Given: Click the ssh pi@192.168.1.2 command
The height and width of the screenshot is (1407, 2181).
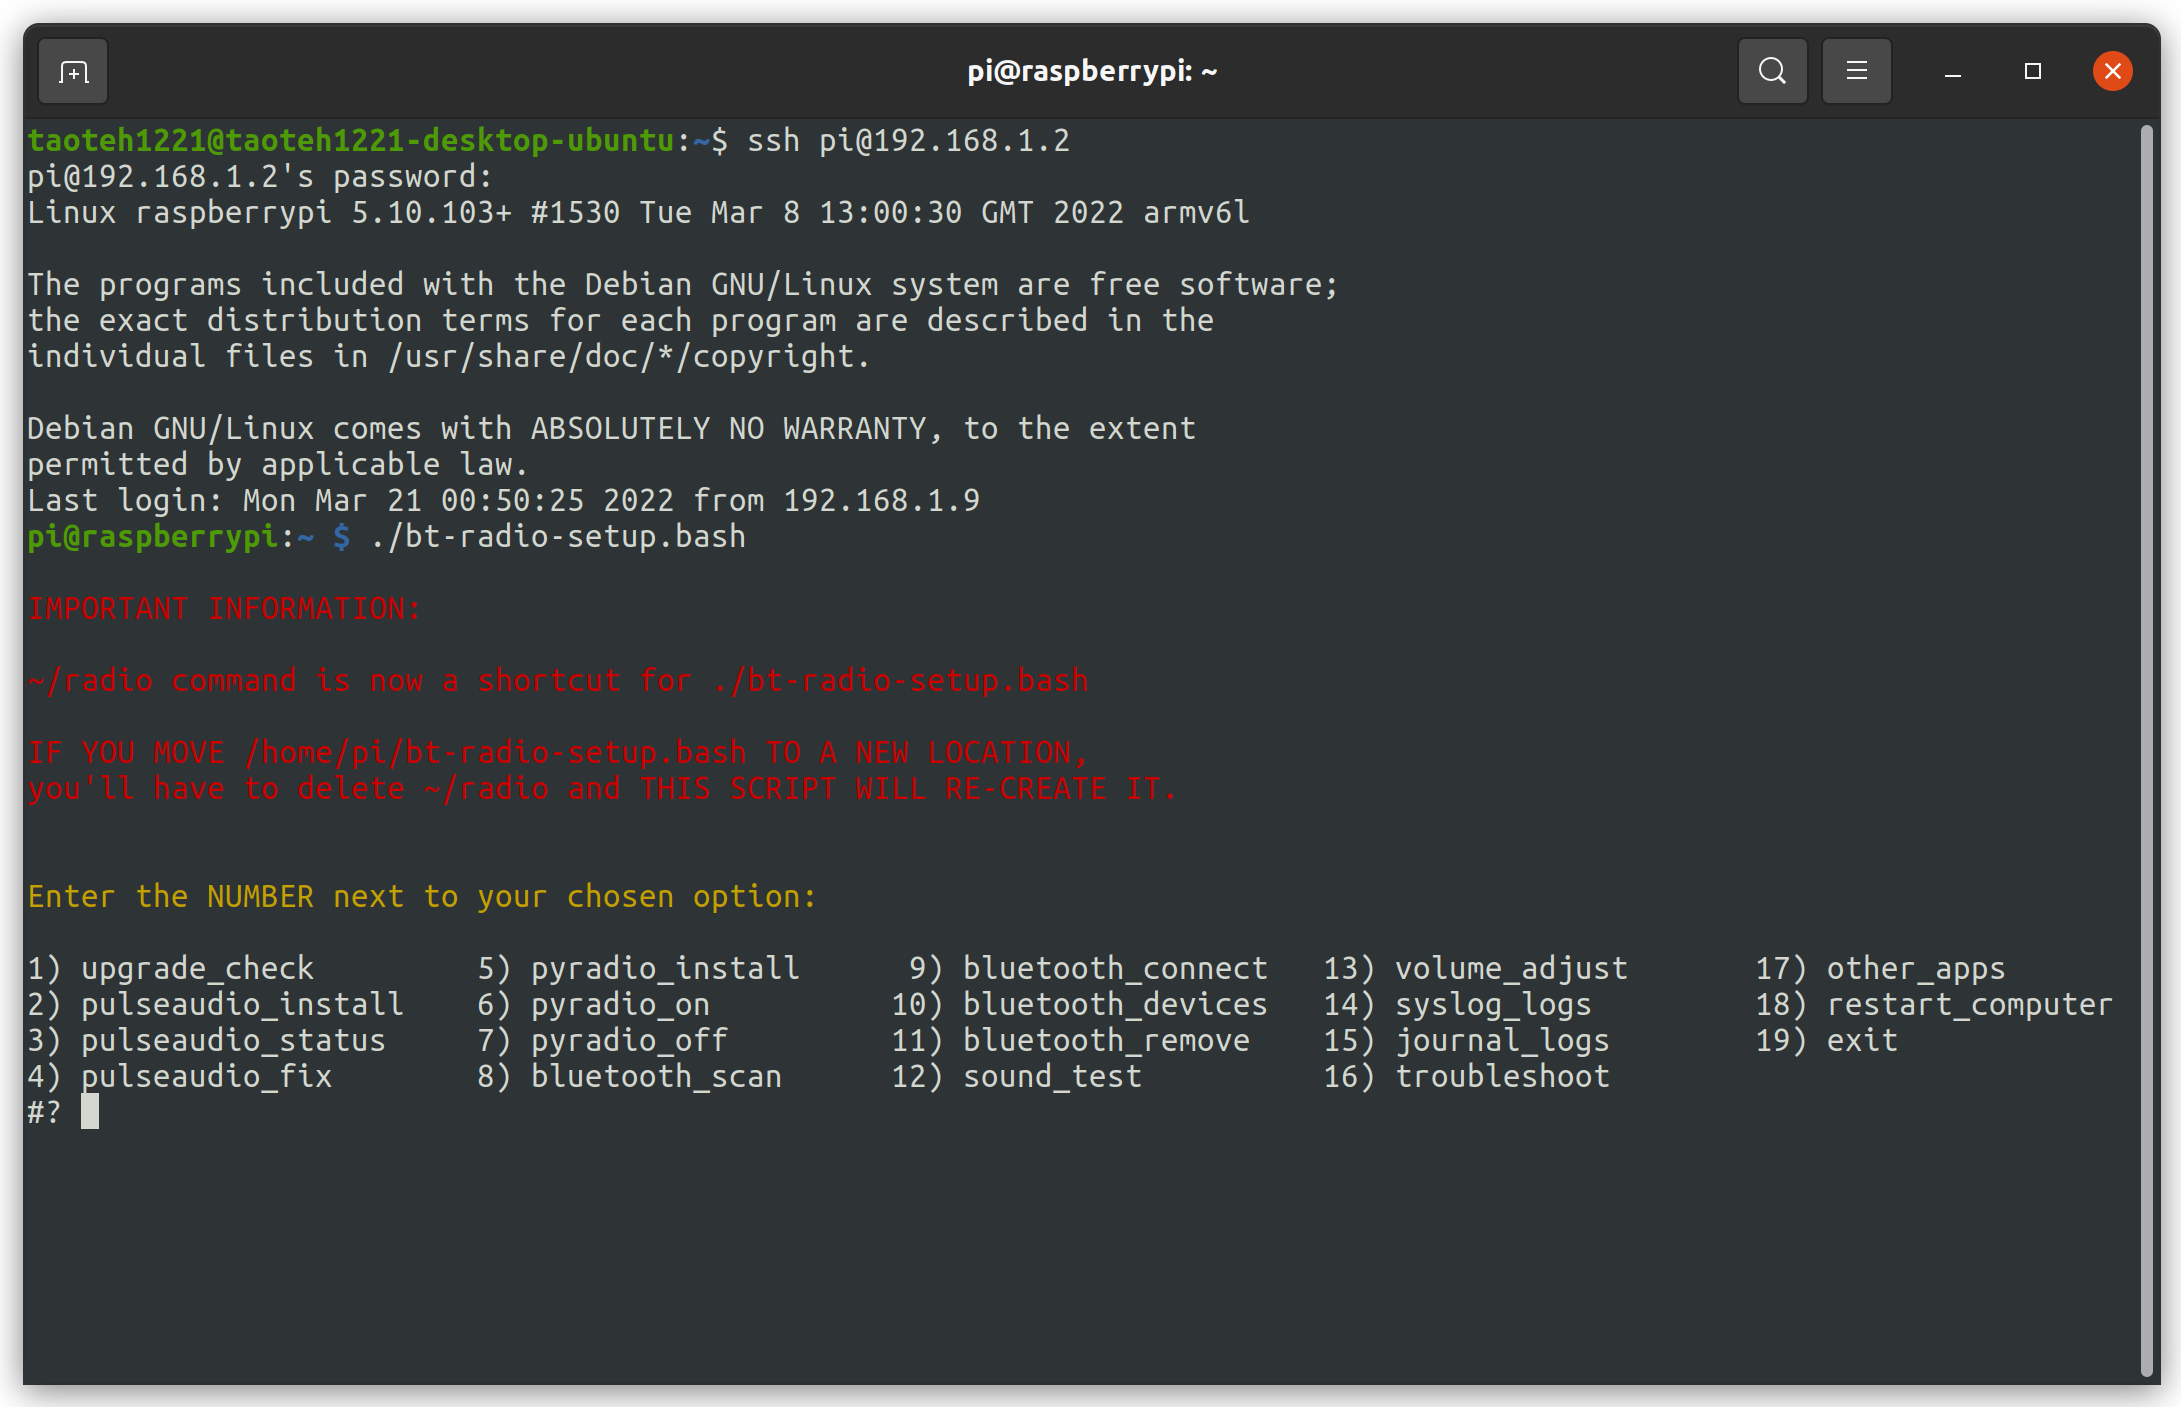Looking at the screenshot, I should point(908,140).
